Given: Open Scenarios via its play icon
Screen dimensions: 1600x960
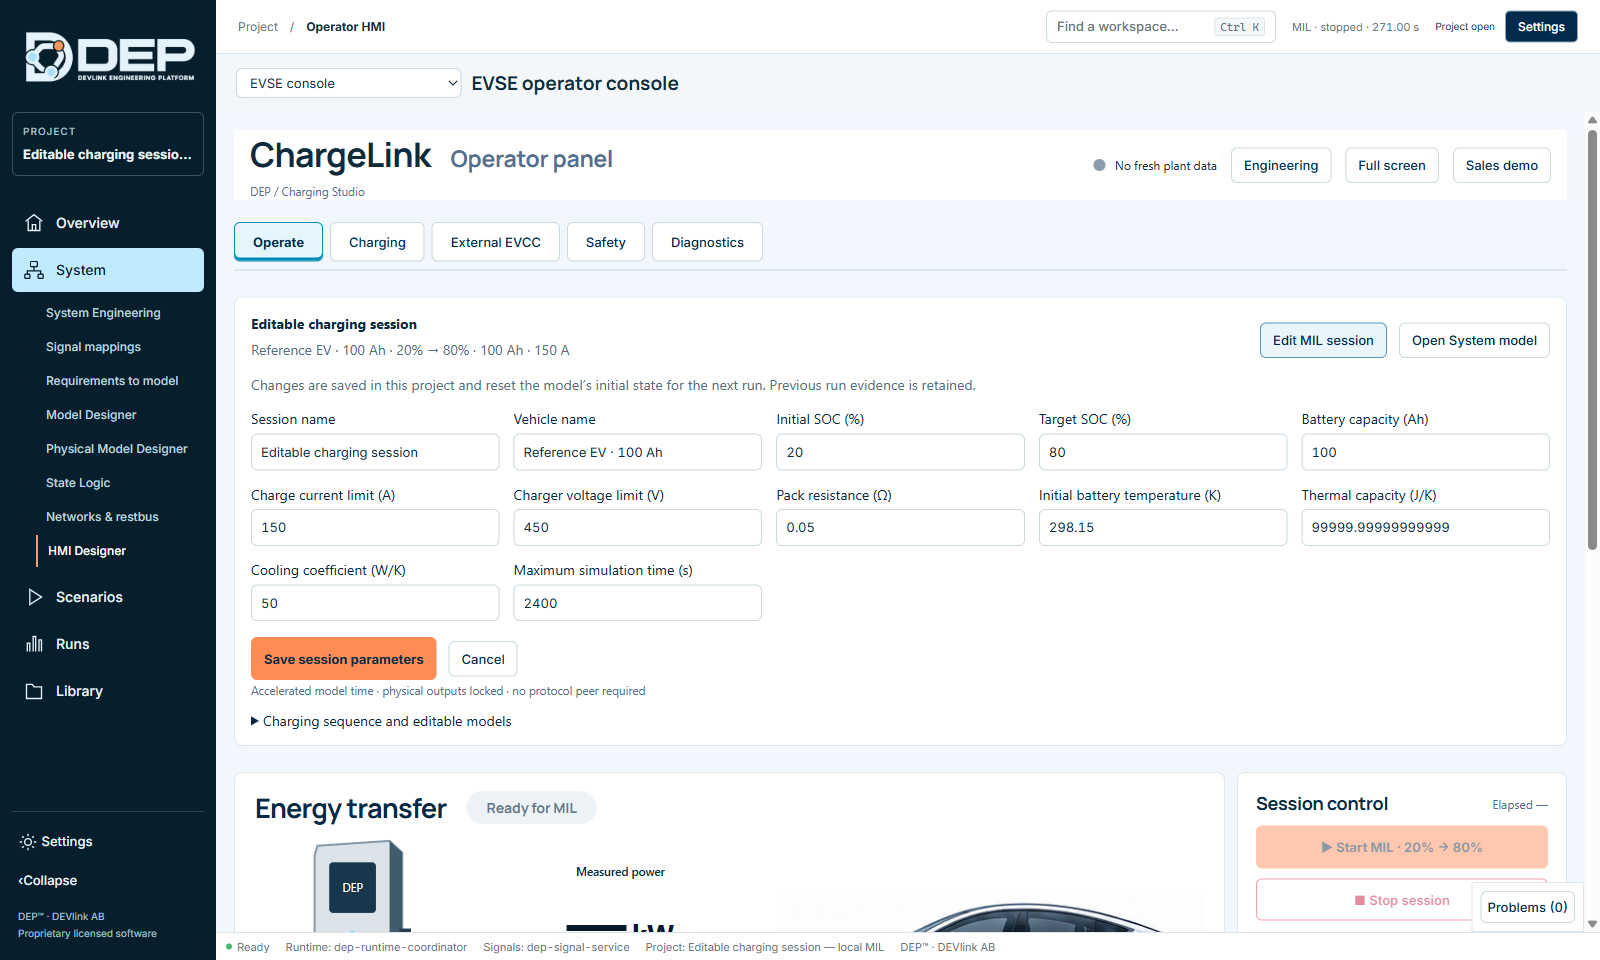Looking at the screenshot, I should 34,597.
